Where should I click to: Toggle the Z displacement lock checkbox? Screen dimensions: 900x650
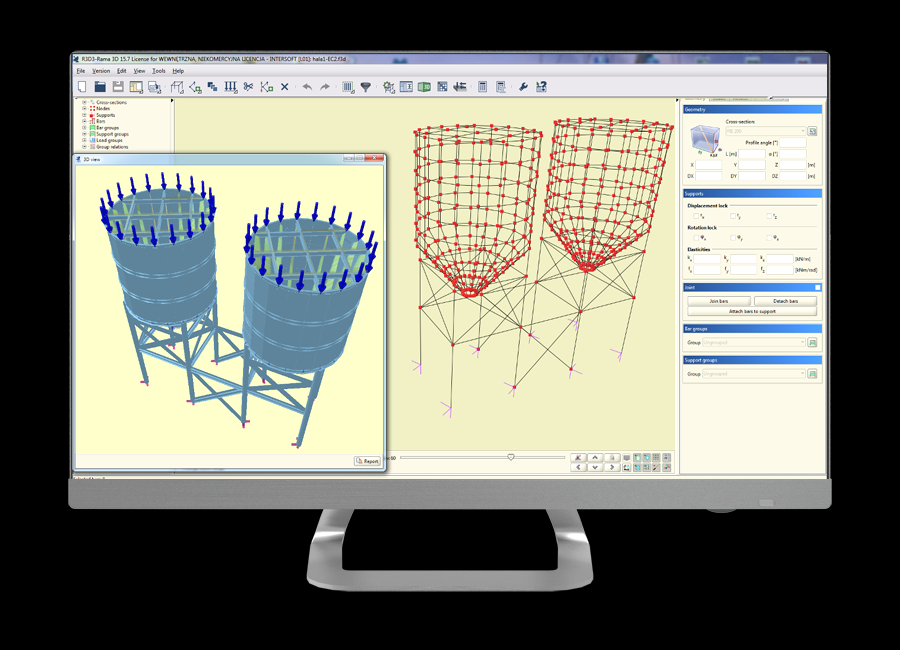pos(769,216)
